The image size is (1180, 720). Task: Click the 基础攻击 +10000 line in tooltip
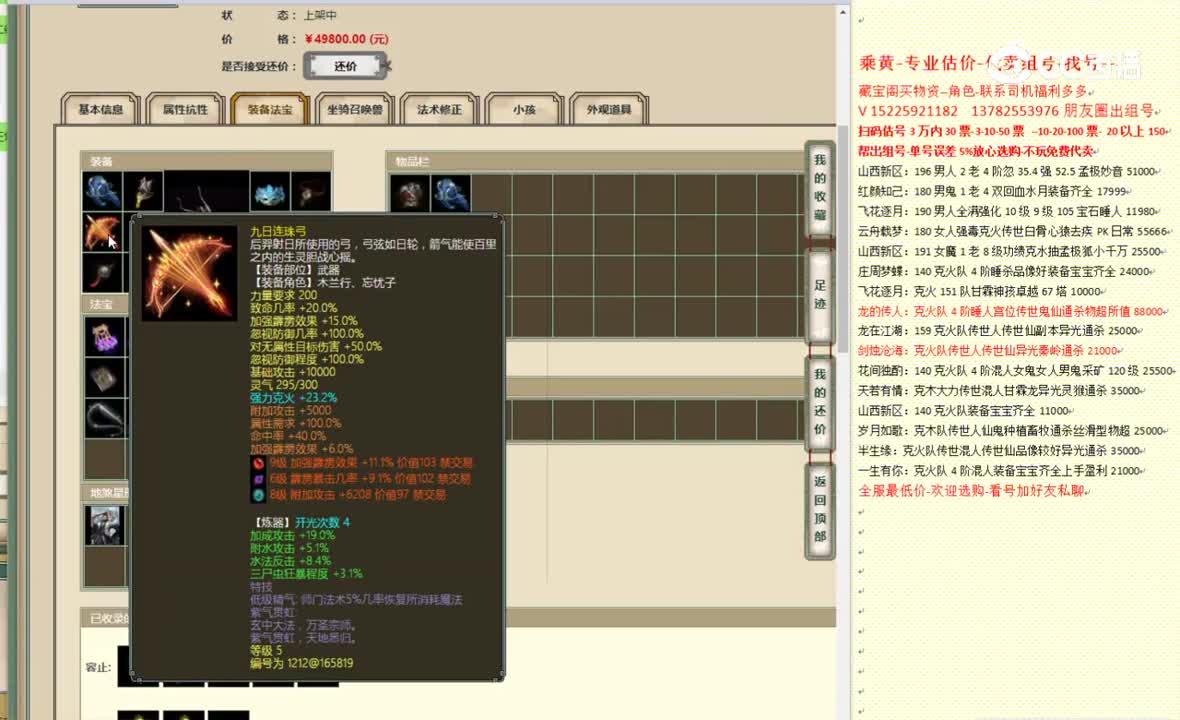coord(293,372)
